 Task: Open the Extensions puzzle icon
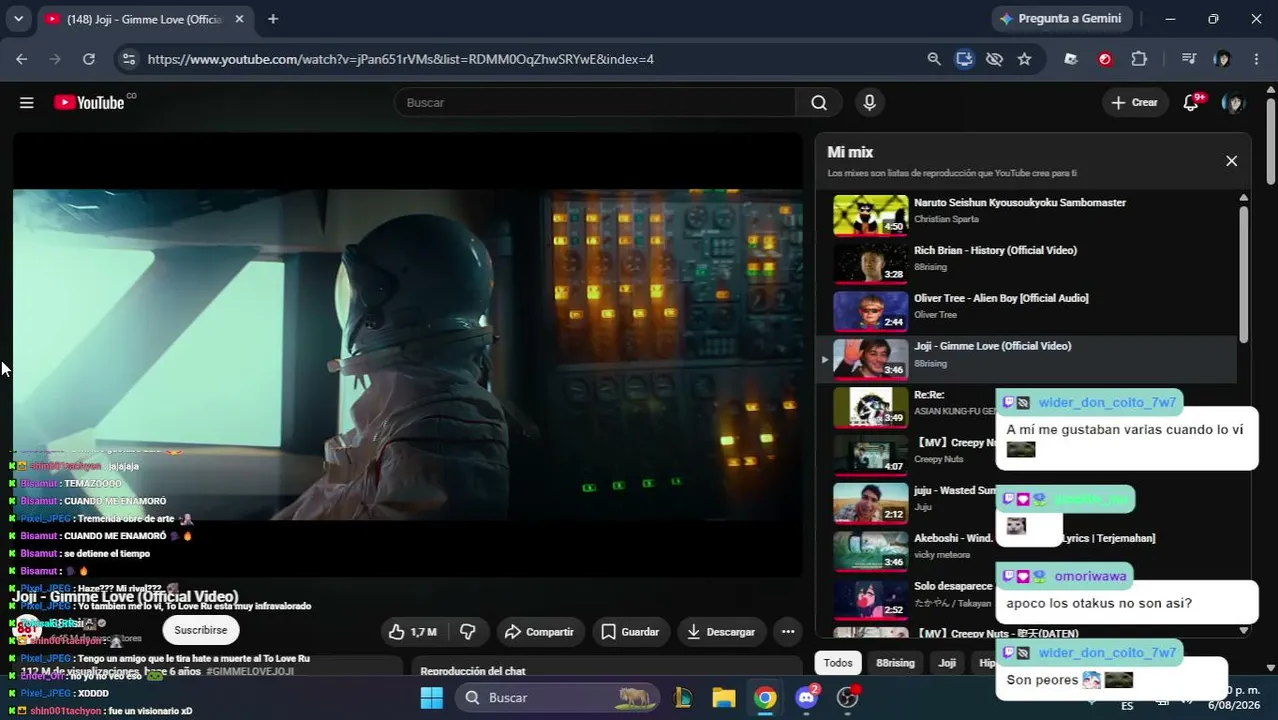(x=1139, y=59)
